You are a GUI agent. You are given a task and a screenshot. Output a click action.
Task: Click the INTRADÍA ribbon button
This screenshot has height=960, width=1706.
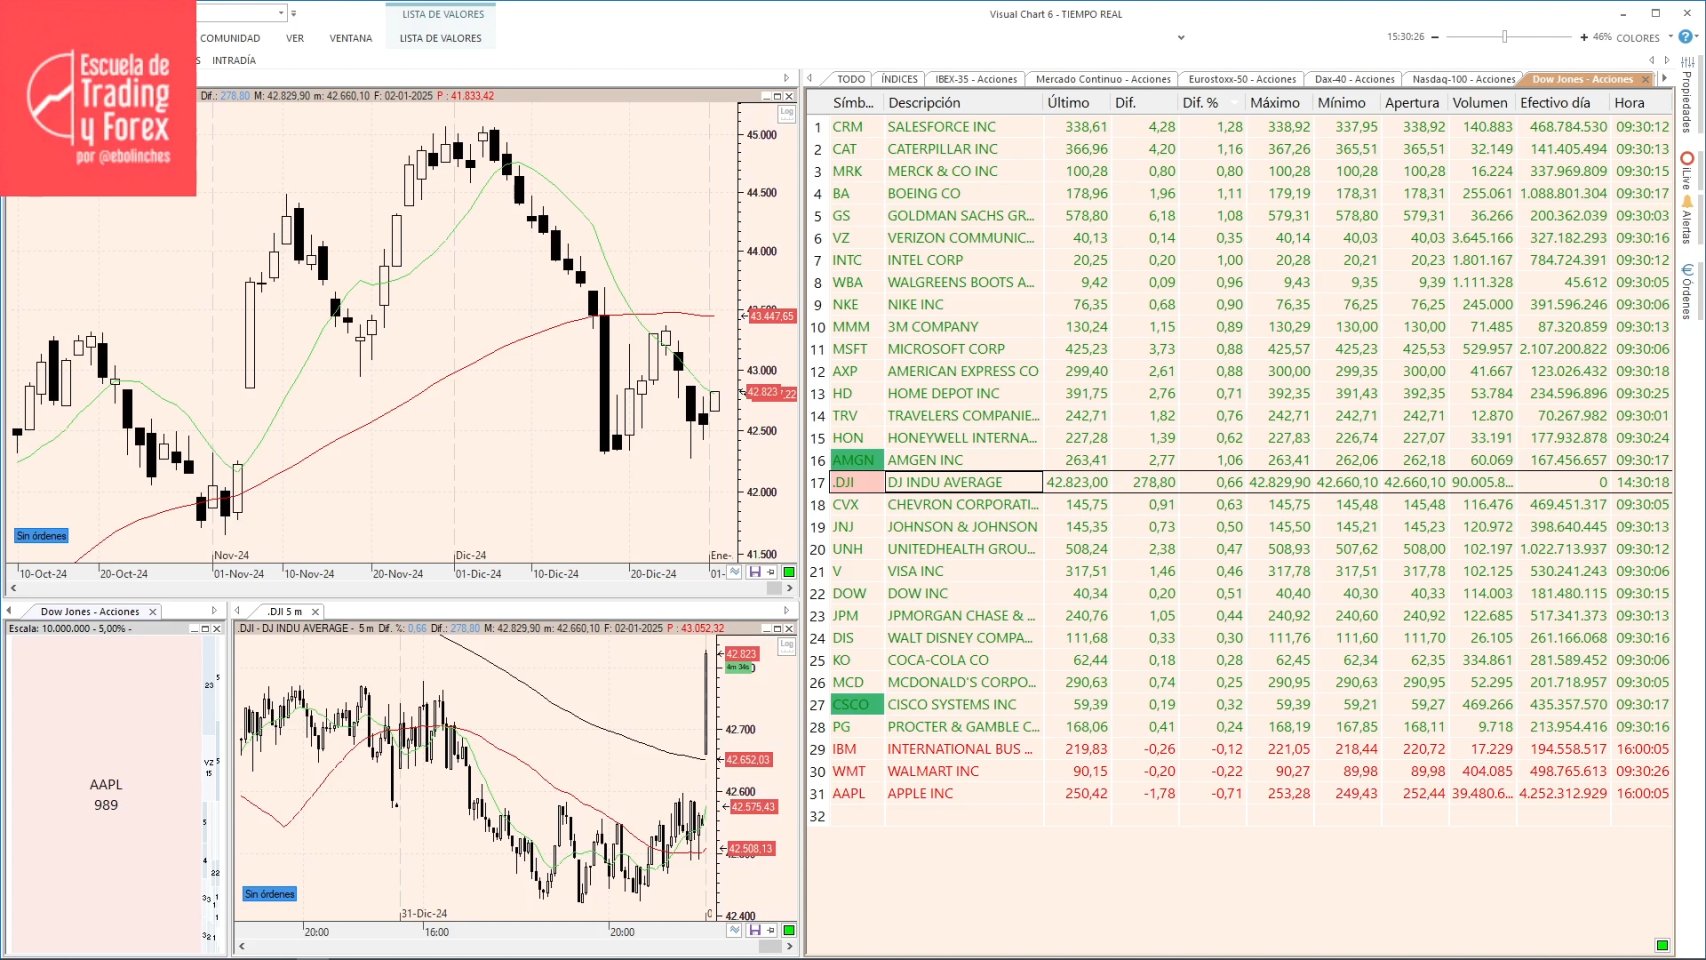[234, 61]
